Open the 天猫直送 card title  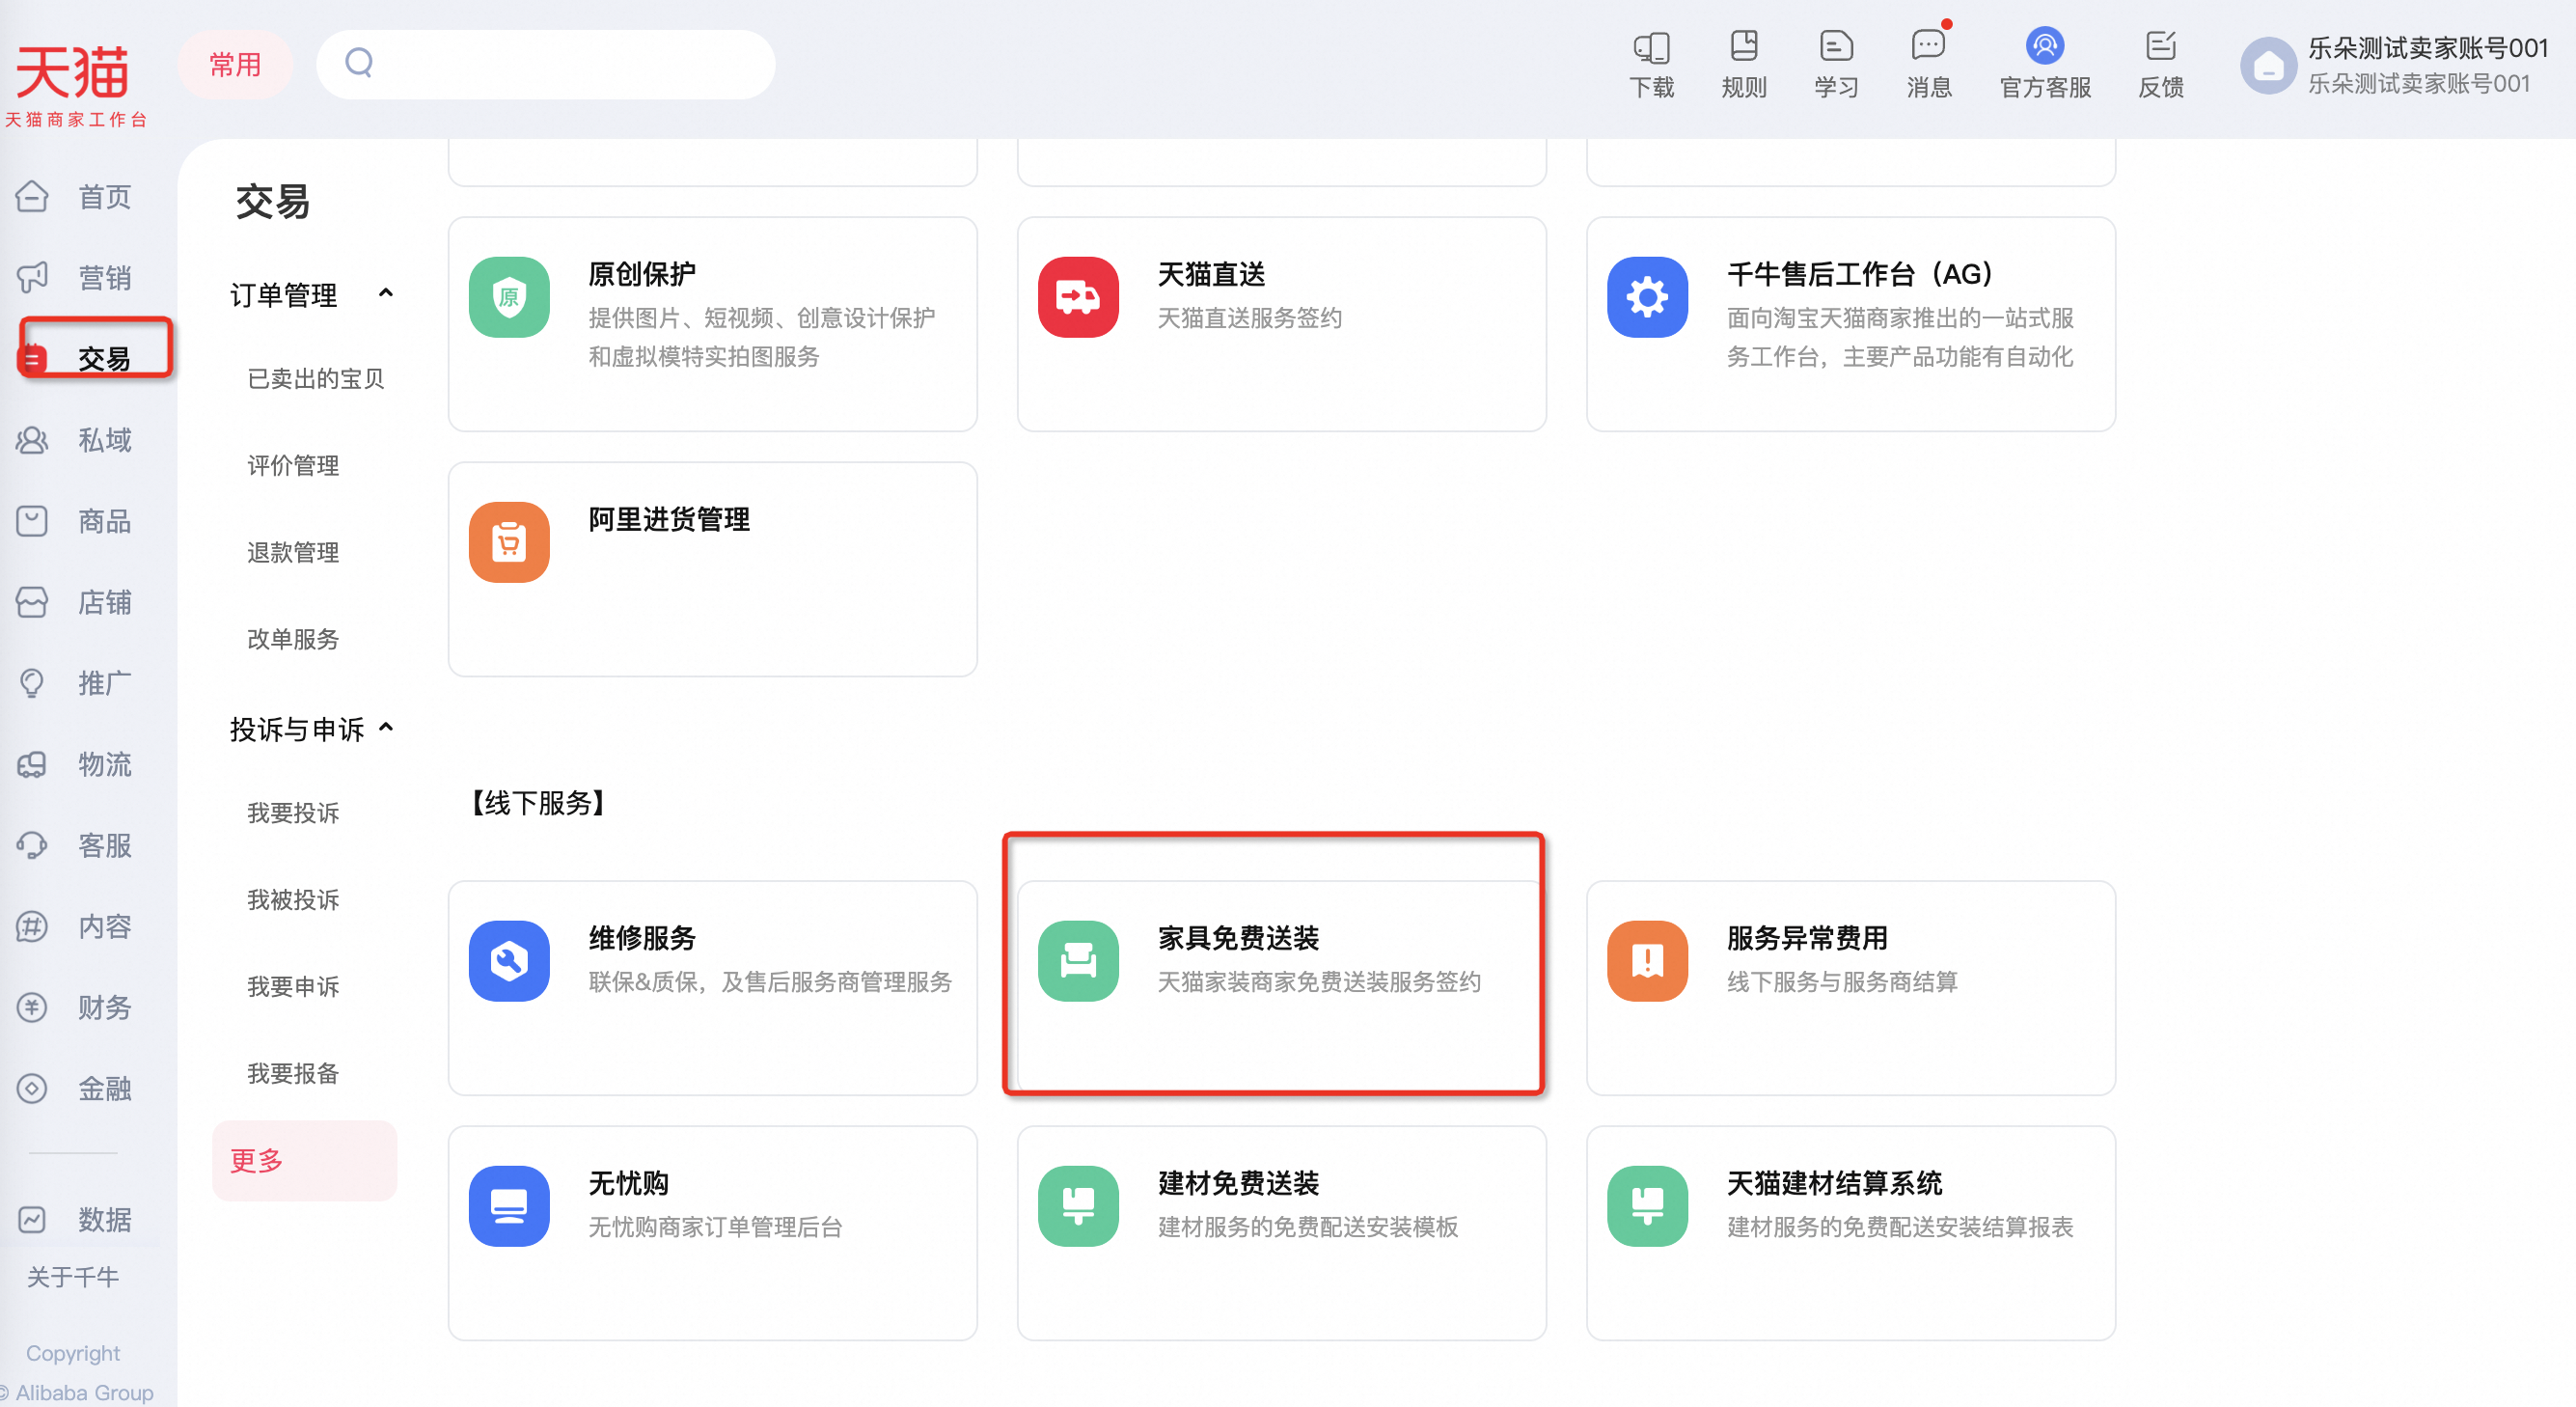pos(1211,274)
